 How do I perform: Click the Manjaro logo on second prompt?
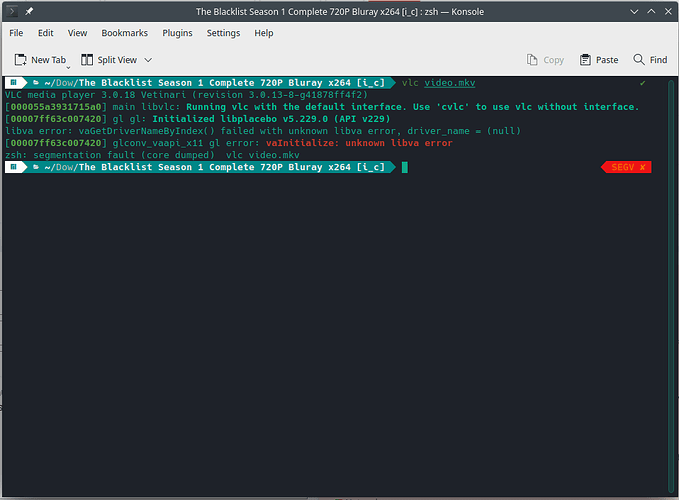point(13,167)
